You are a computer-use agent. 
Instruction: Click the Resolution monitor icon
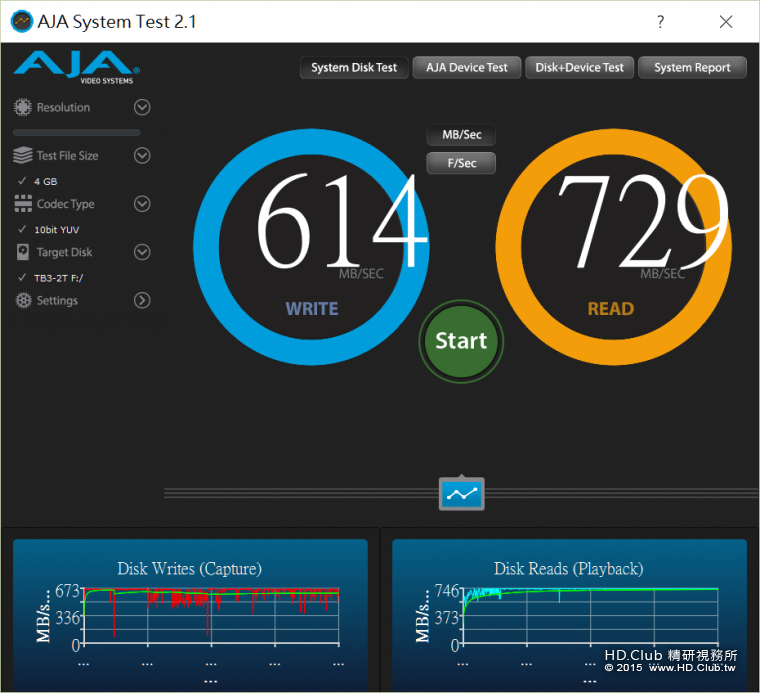tap(23, 108)
